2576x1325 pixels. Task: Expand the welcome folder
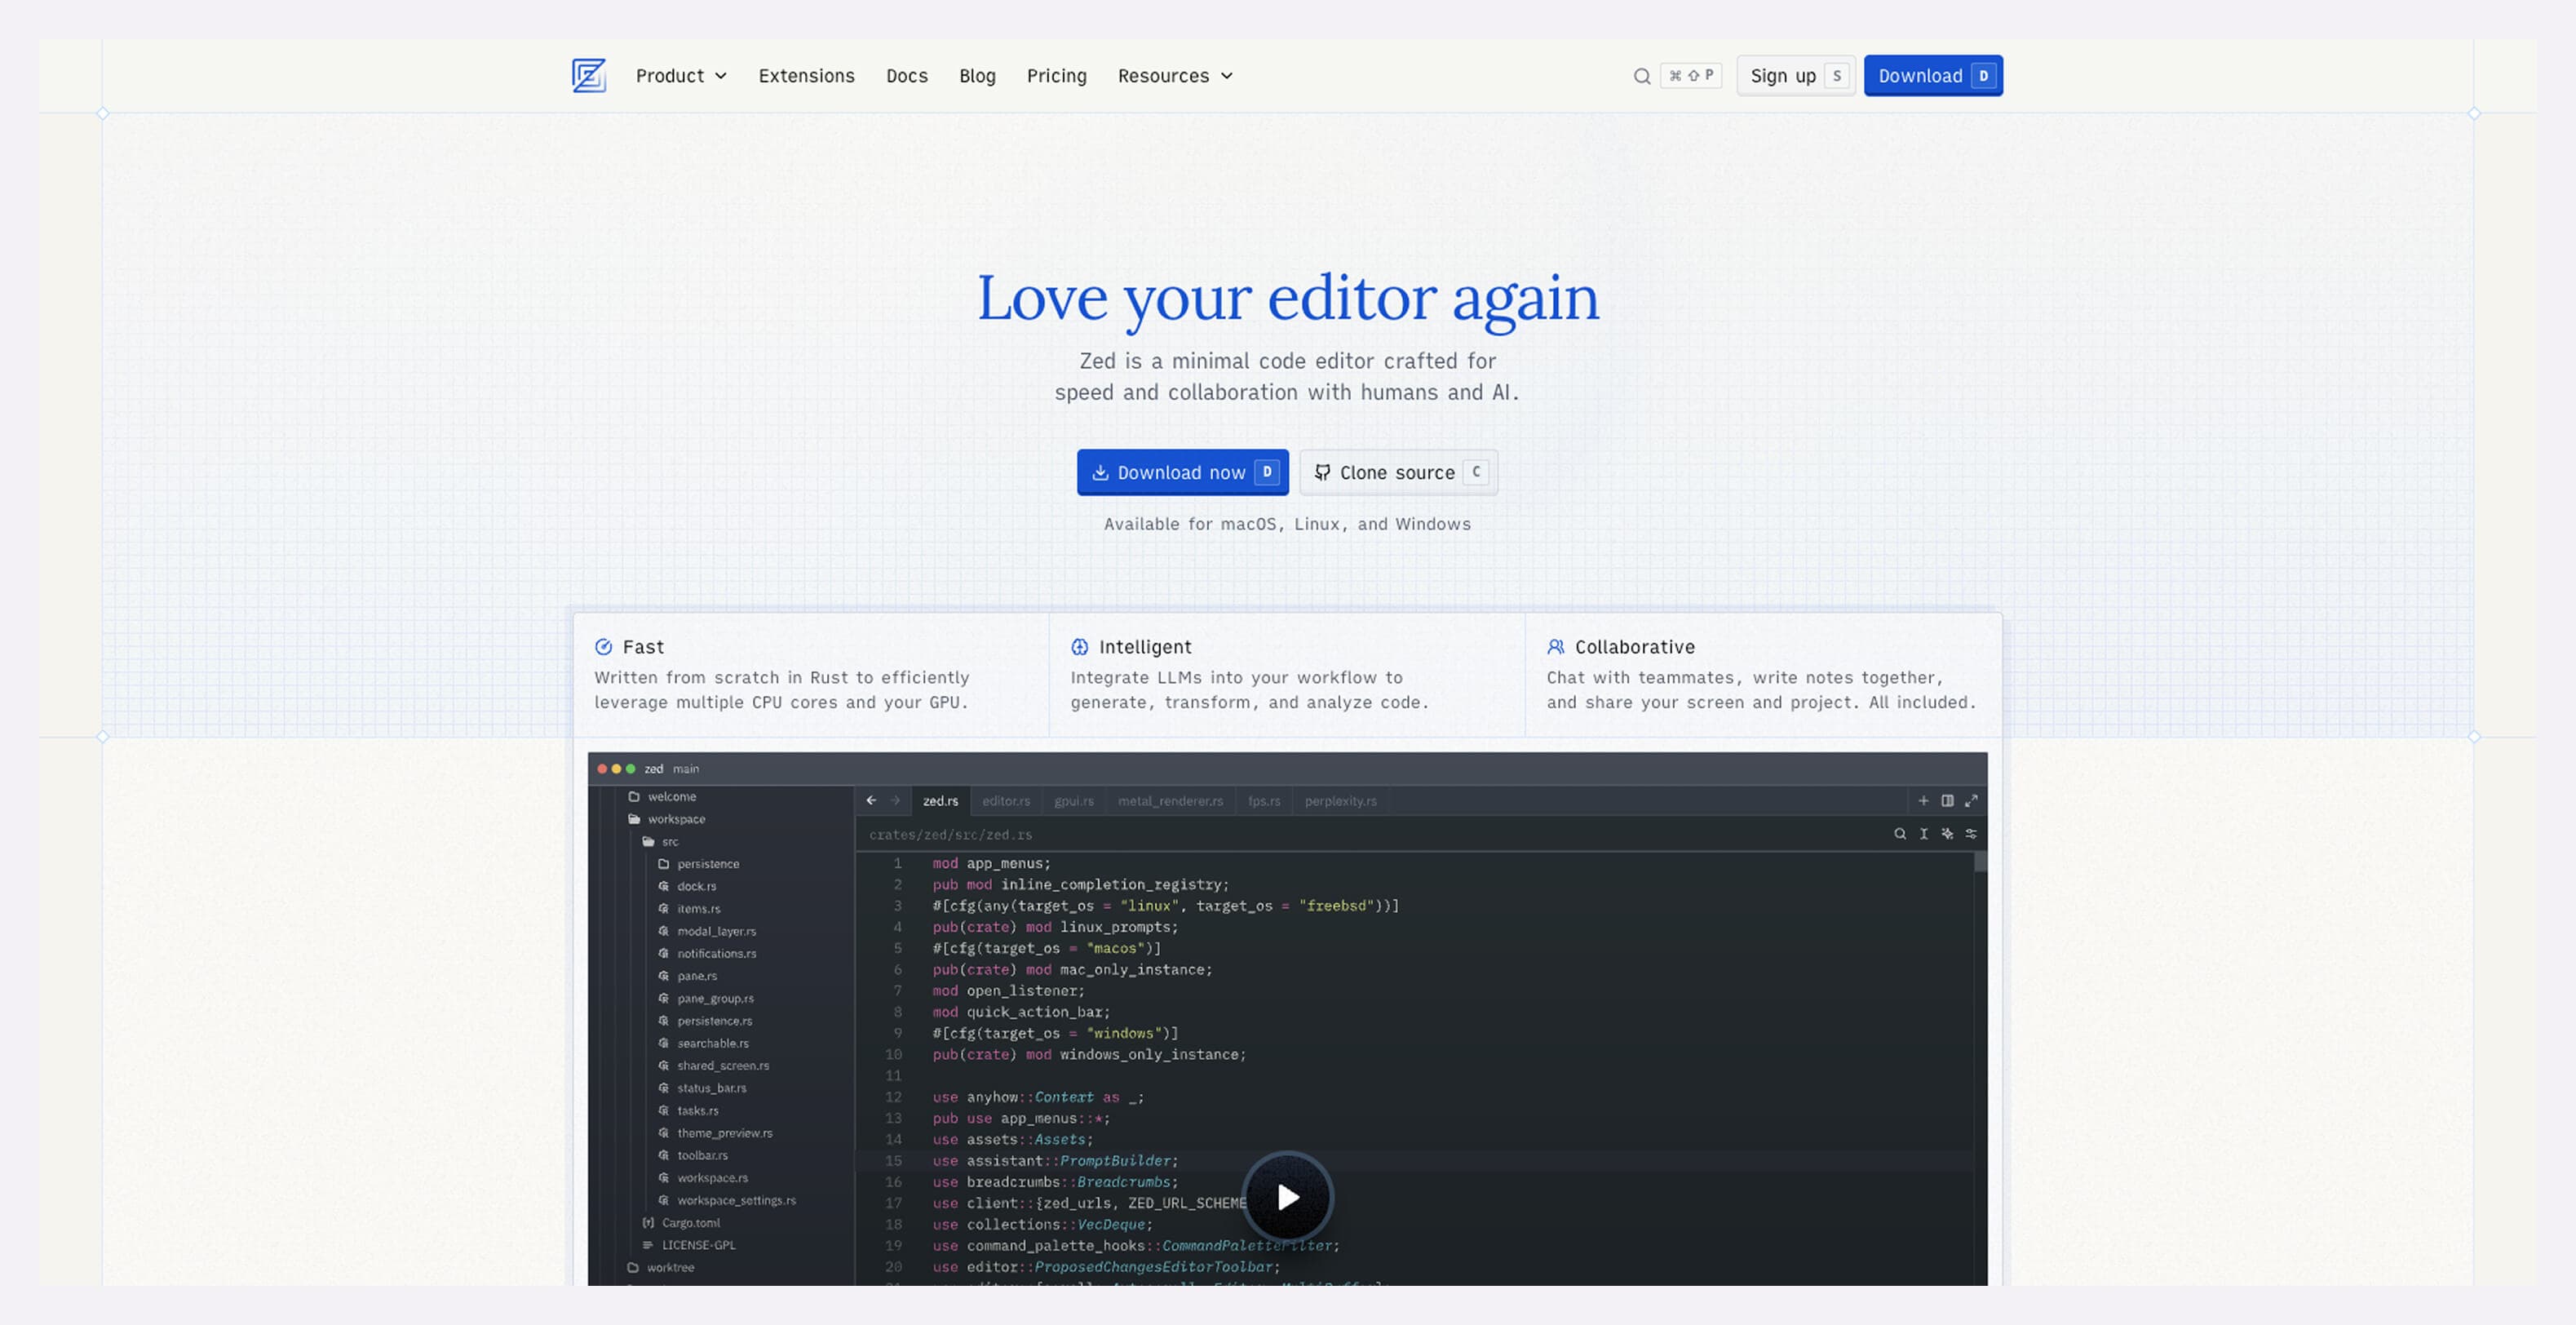click(662, 797)
